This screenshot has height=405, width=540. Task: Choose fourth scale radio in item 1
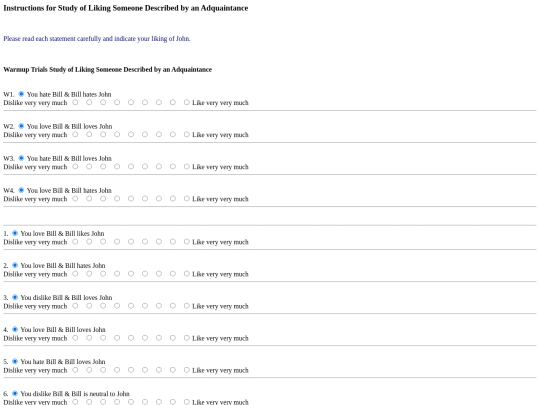[x=117, y=241]
